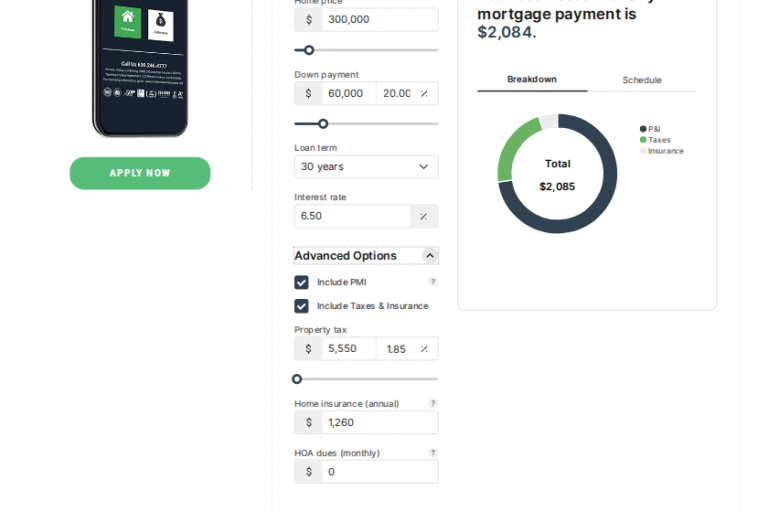Collapse the Advanced Options section
Image resolution: width=768 pixels, height=512 pixels.
tap(429, 256)
